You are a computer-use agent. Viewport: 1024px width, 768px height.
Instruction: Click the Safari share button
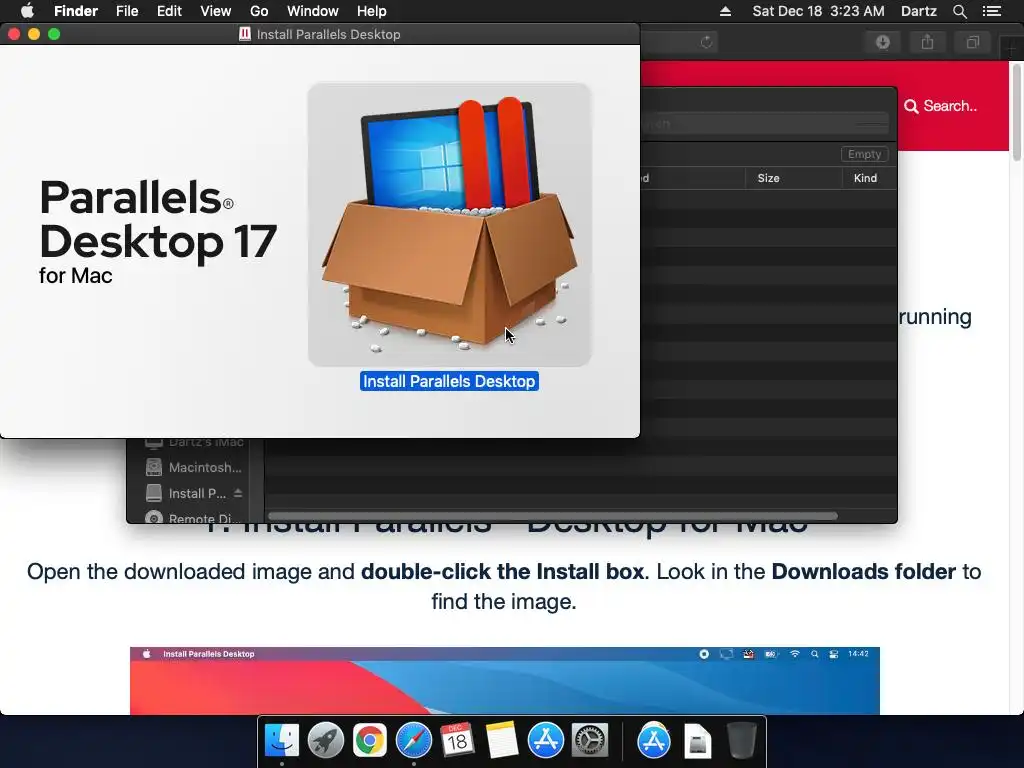coord(927,42)
